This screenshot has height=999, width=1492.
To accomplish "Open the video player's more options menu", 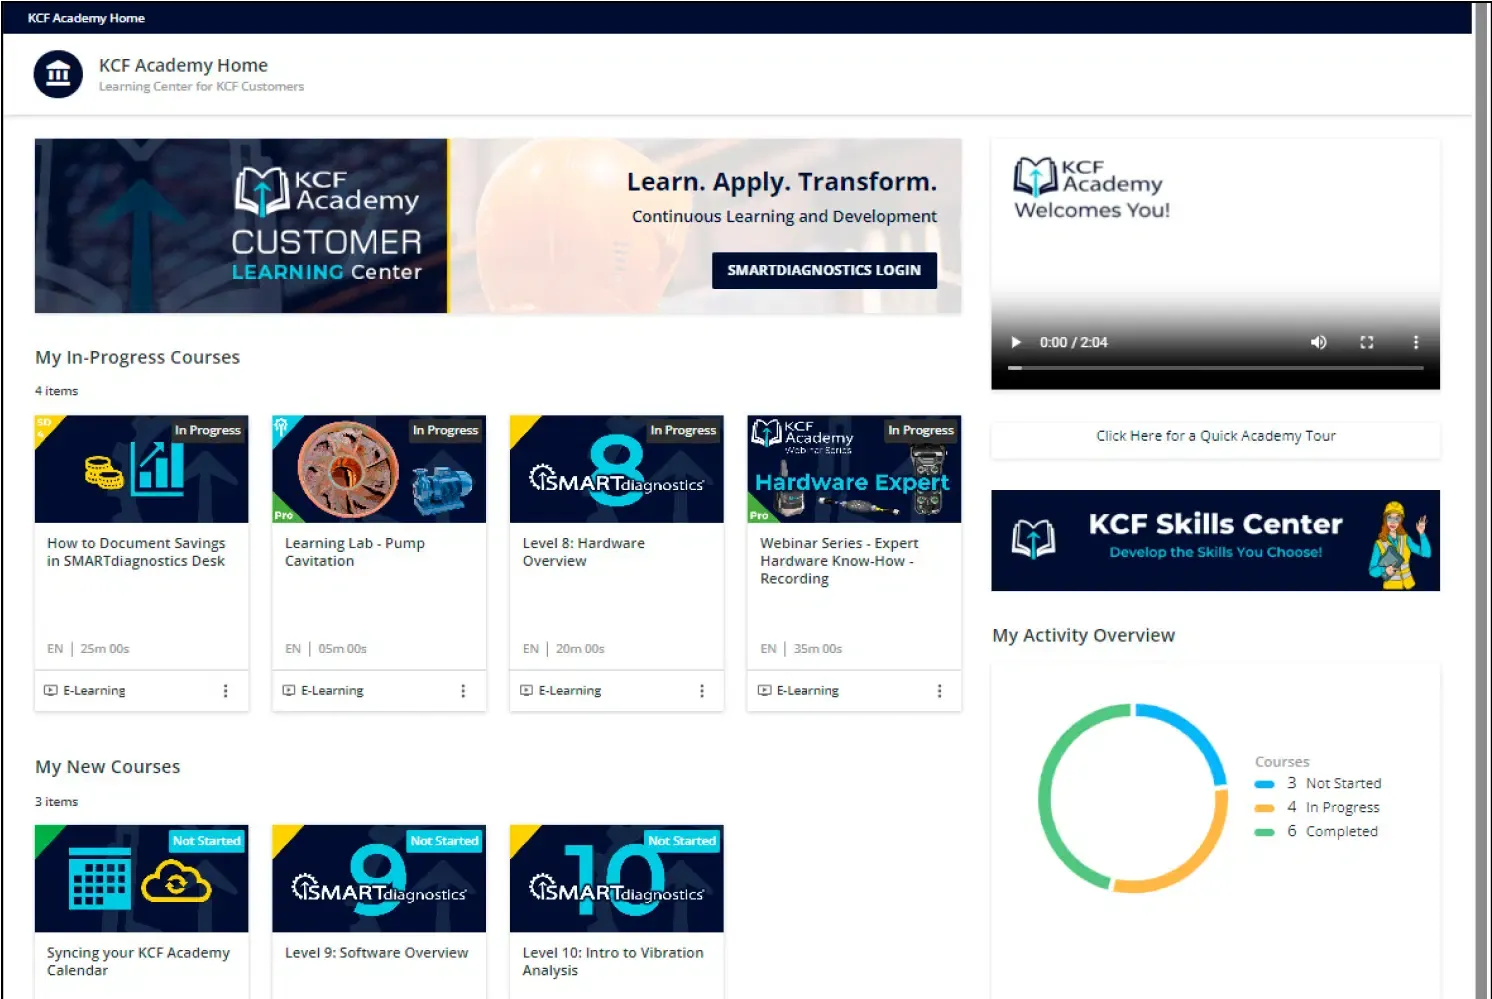I will click(x=1415, y=342).
